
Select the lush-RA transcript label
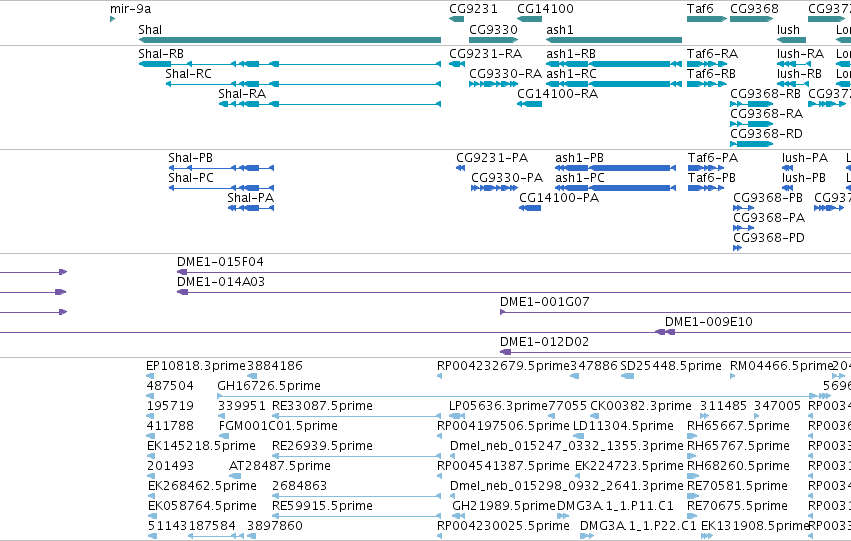[800, 54]
